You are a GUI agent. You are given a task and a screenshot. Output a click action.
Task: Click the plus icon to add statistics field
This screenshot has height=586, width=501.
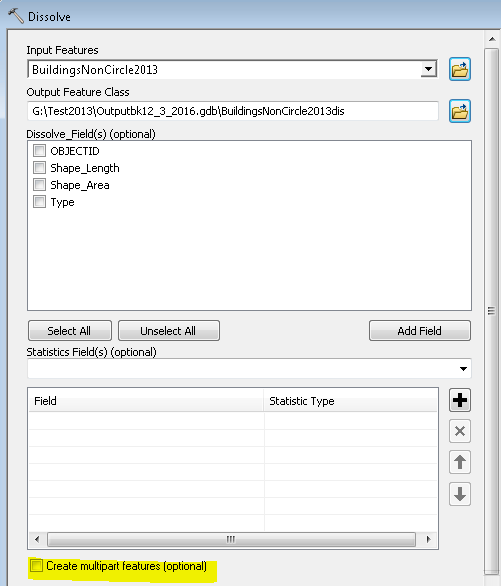460,400
